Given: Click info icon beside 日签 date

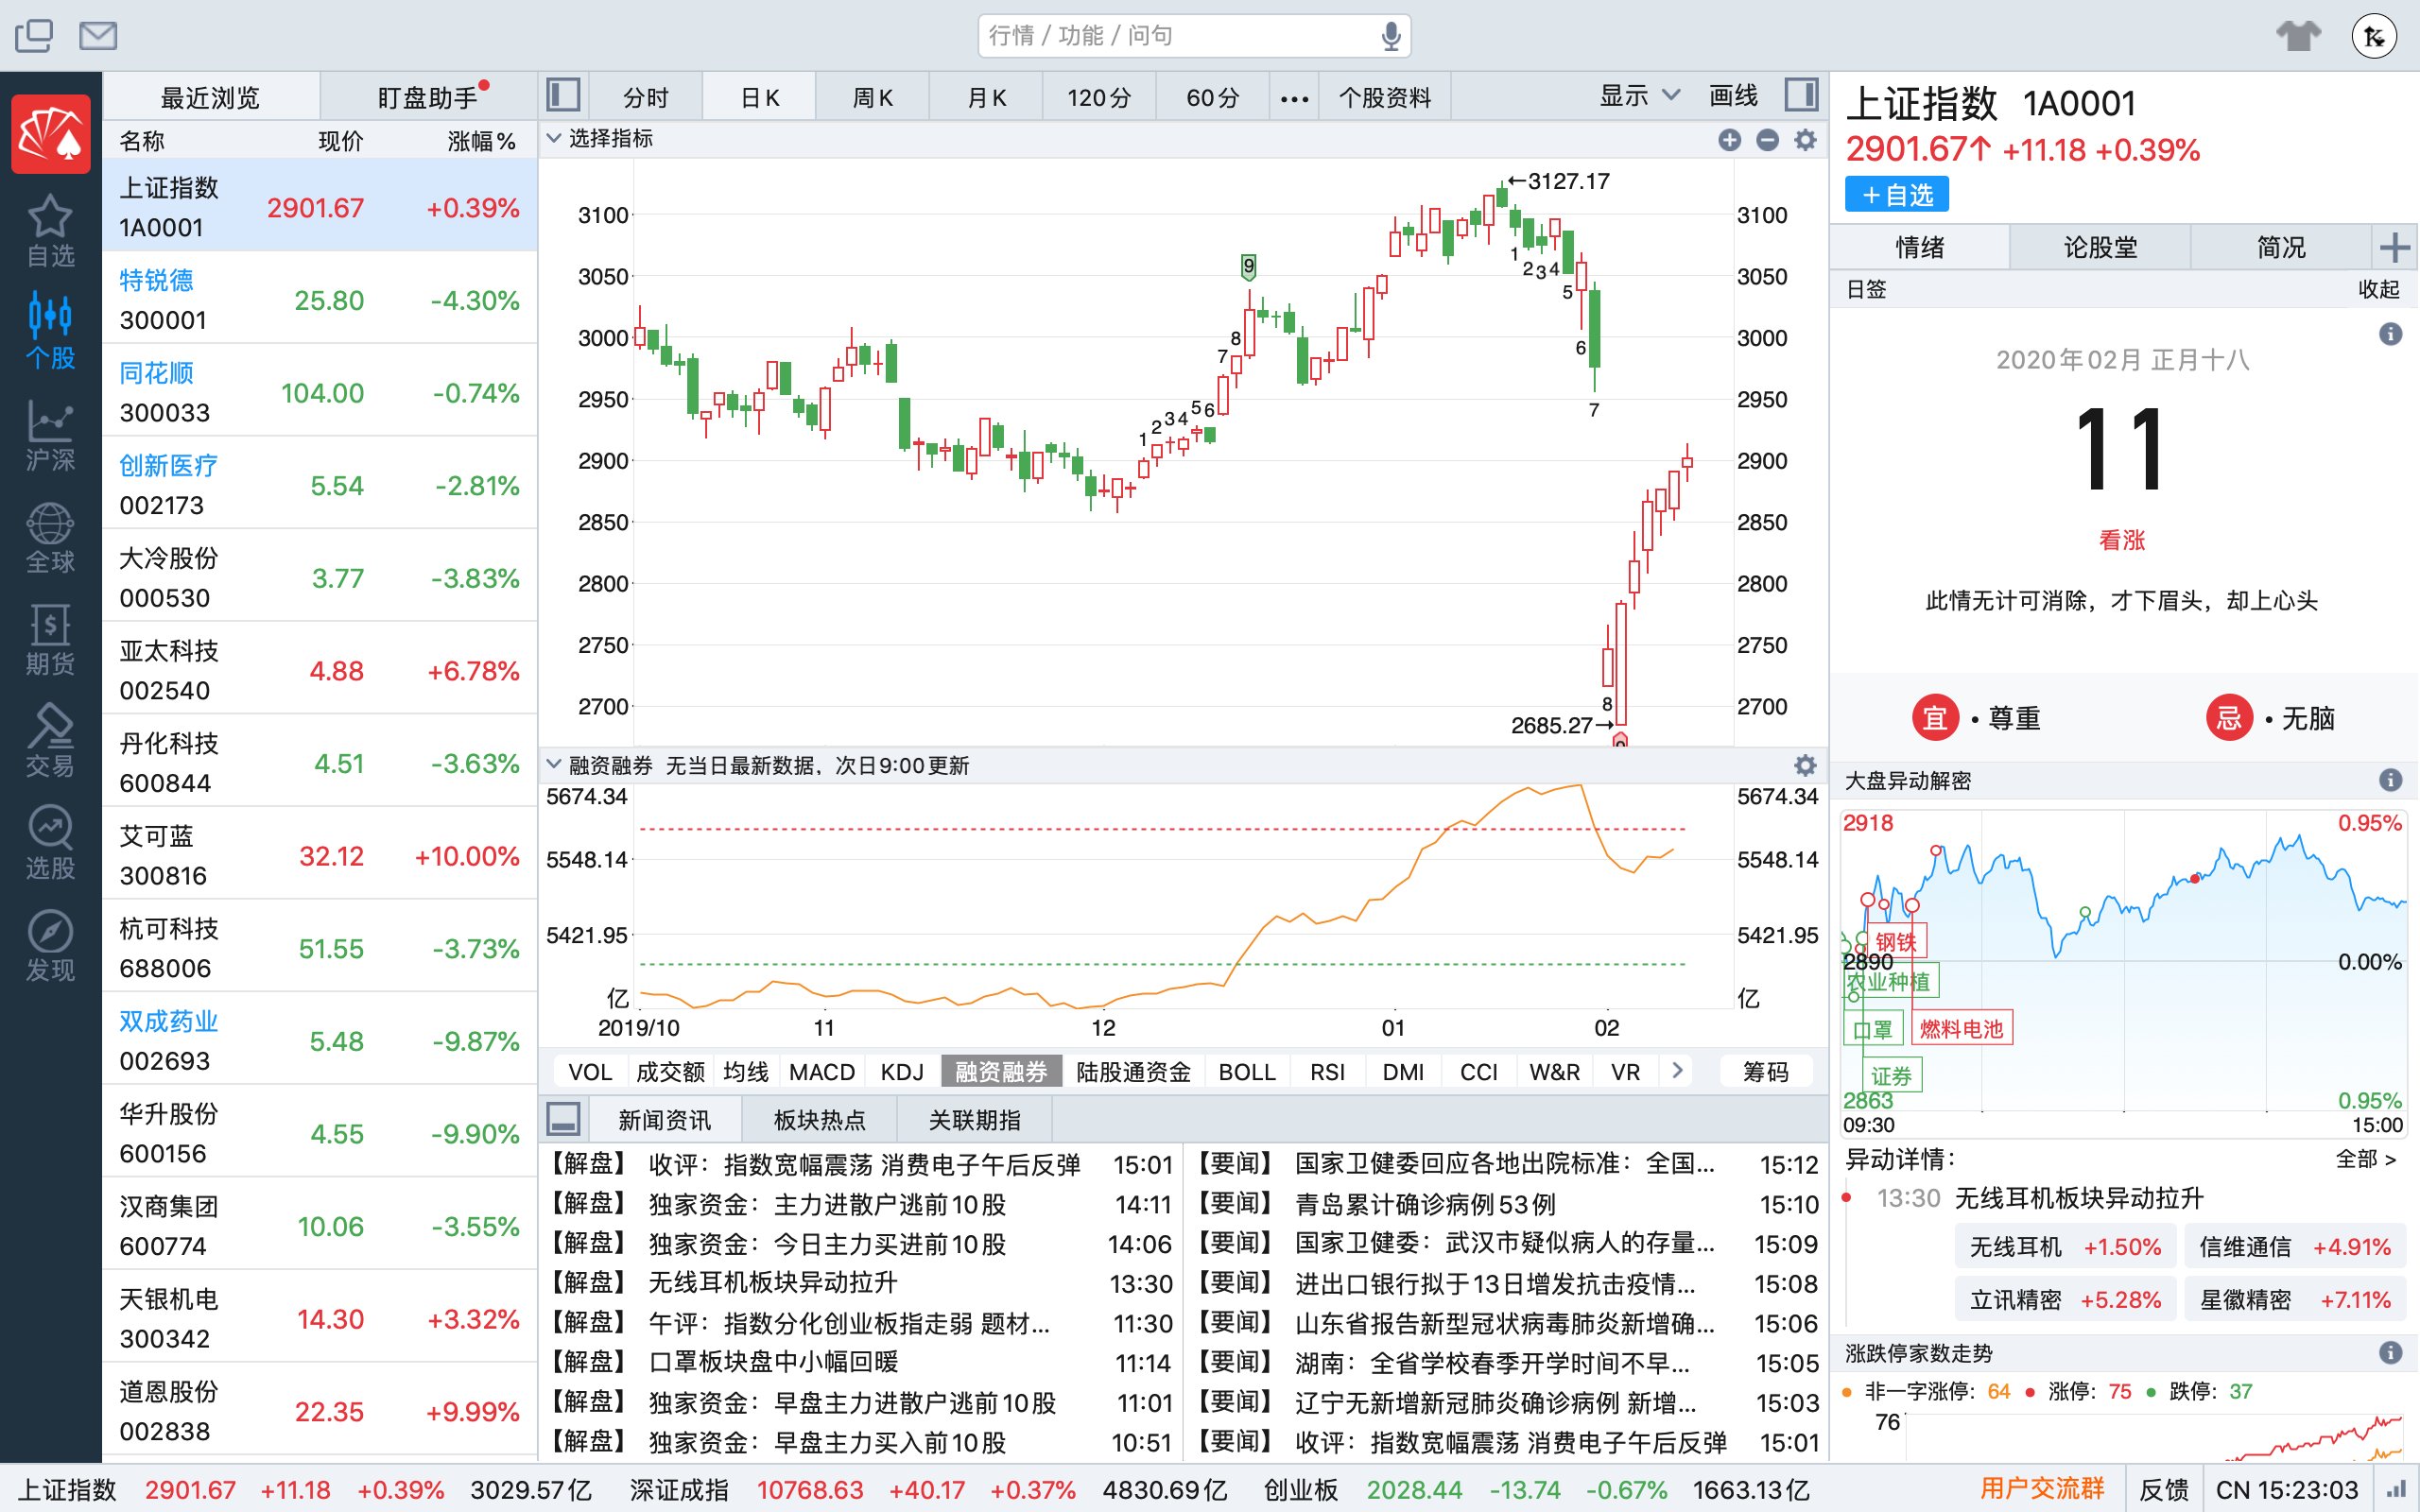Looking at the screenshot, I should [2391, 334].
